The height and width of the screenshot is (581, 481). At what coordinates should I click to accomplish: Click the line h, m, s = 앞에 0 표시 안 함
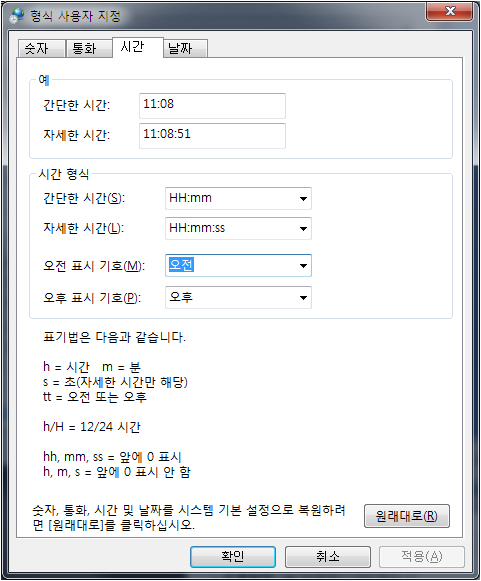(117, 472)
